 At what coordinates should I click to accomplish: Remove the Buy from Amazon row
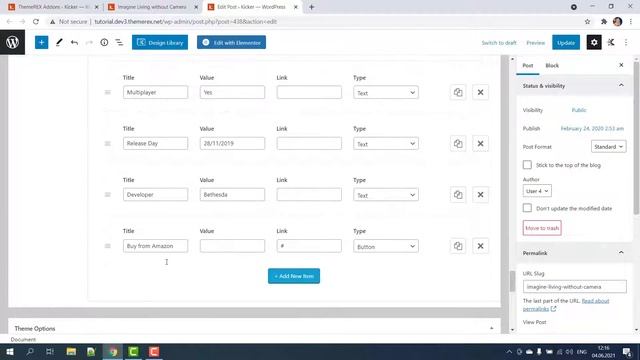click(x=480, y=246)
